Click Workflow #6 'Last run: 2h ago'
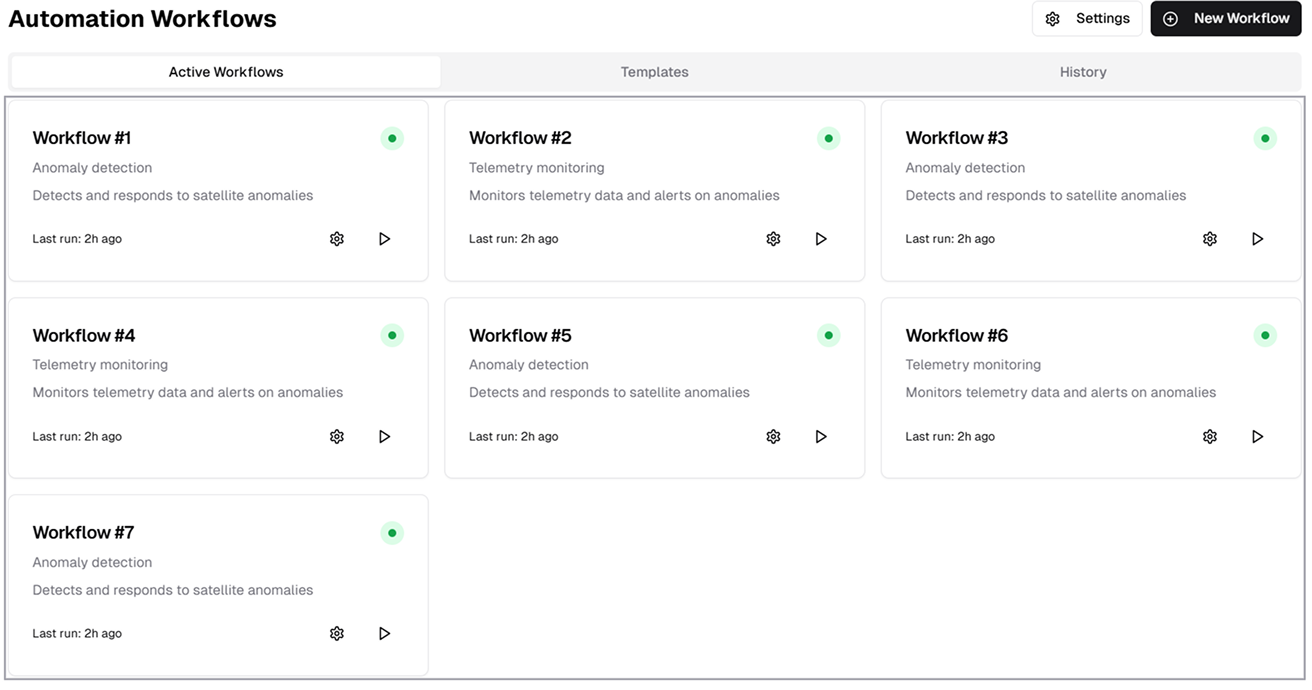1312x690 pixels. (x=950, y=436)
